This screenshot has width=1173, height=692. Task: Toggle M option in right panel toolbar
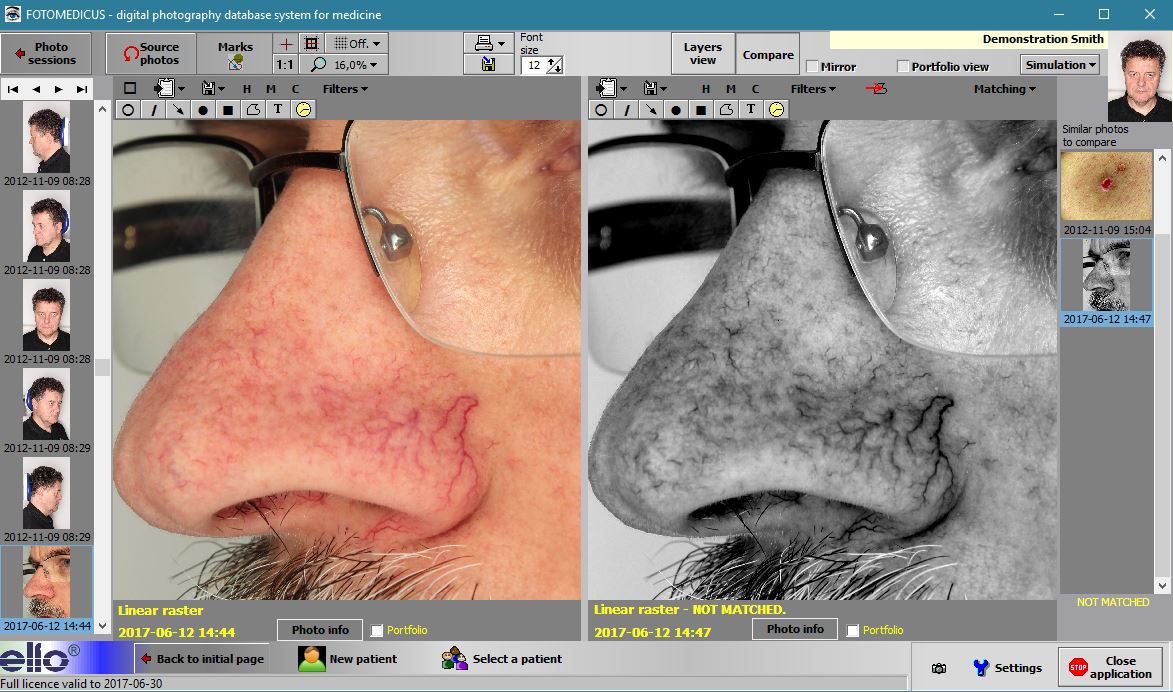[731, 89]
